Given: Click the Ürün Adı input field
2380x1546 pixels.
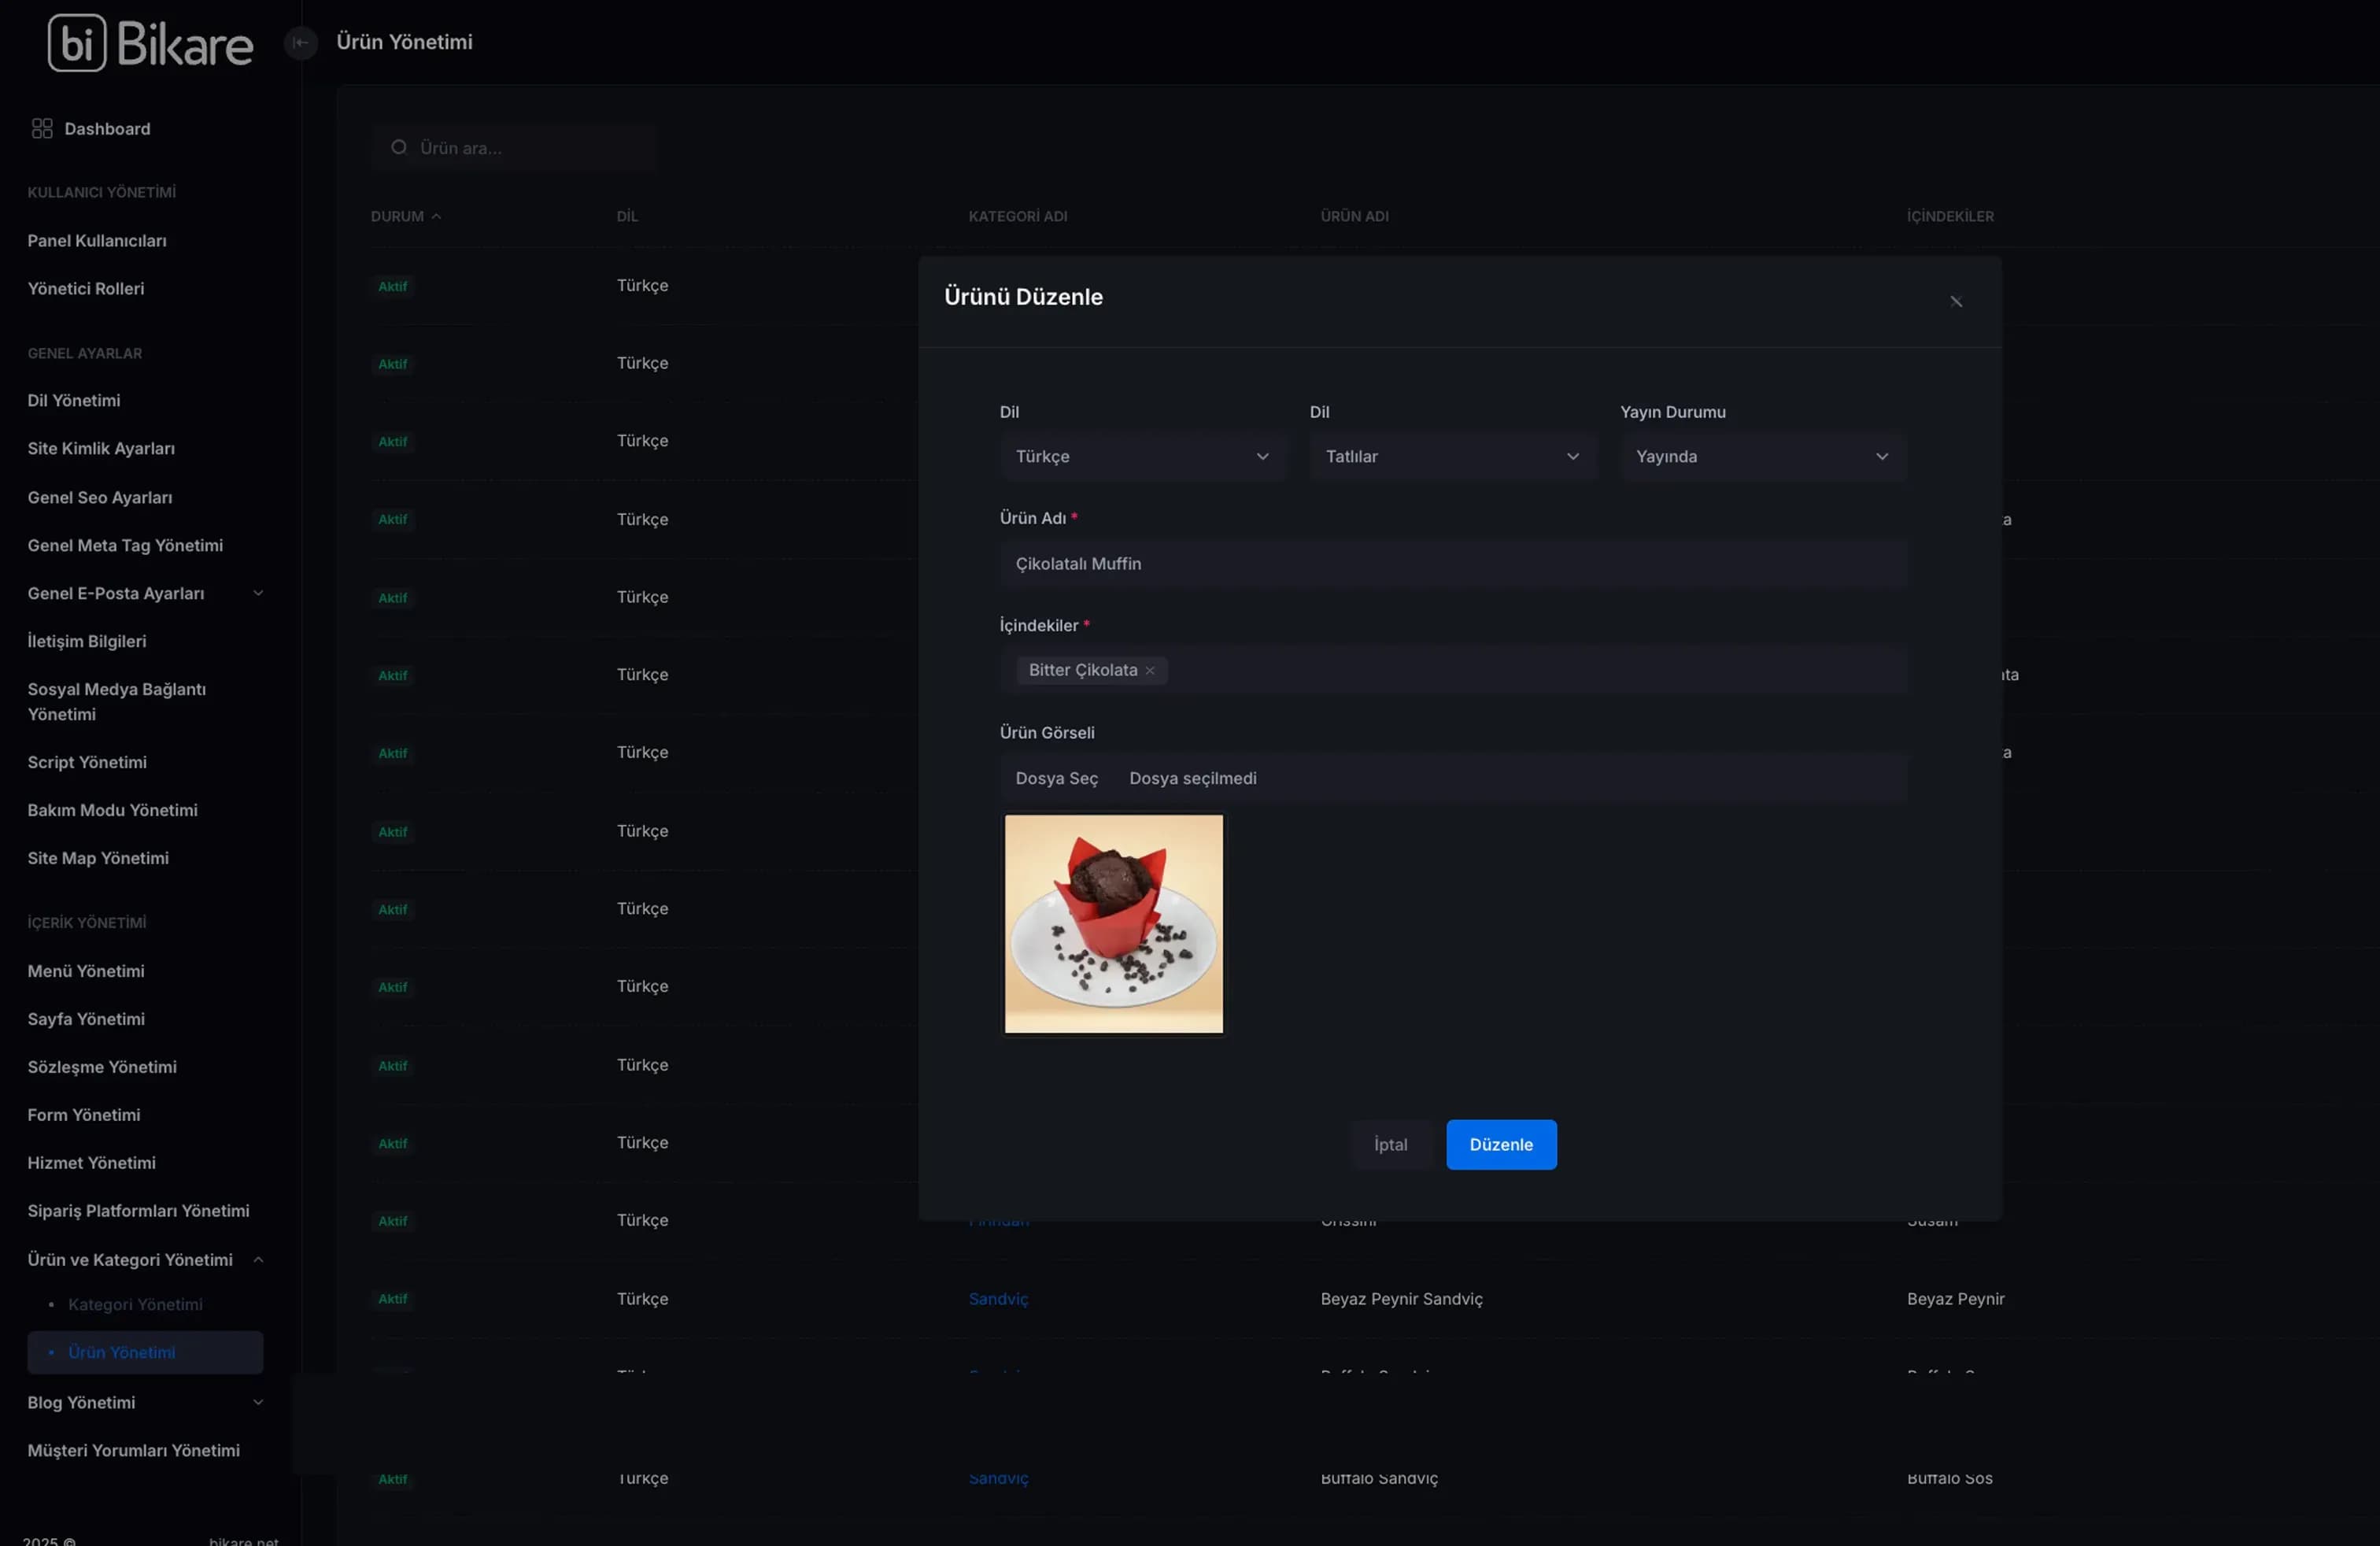Looking at the screenshot, I should point(1452,564).
